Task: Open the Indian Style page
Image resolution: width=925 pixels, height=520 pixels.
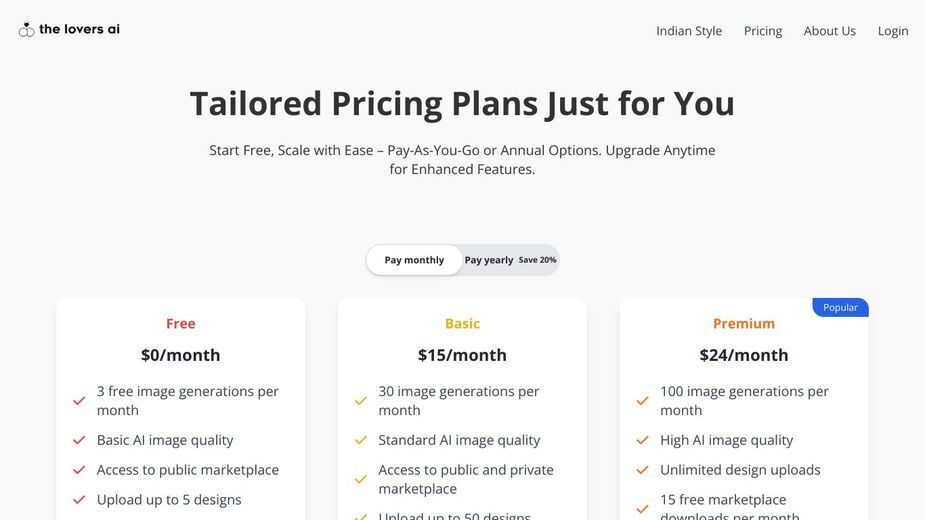Action: pos(689,31)
